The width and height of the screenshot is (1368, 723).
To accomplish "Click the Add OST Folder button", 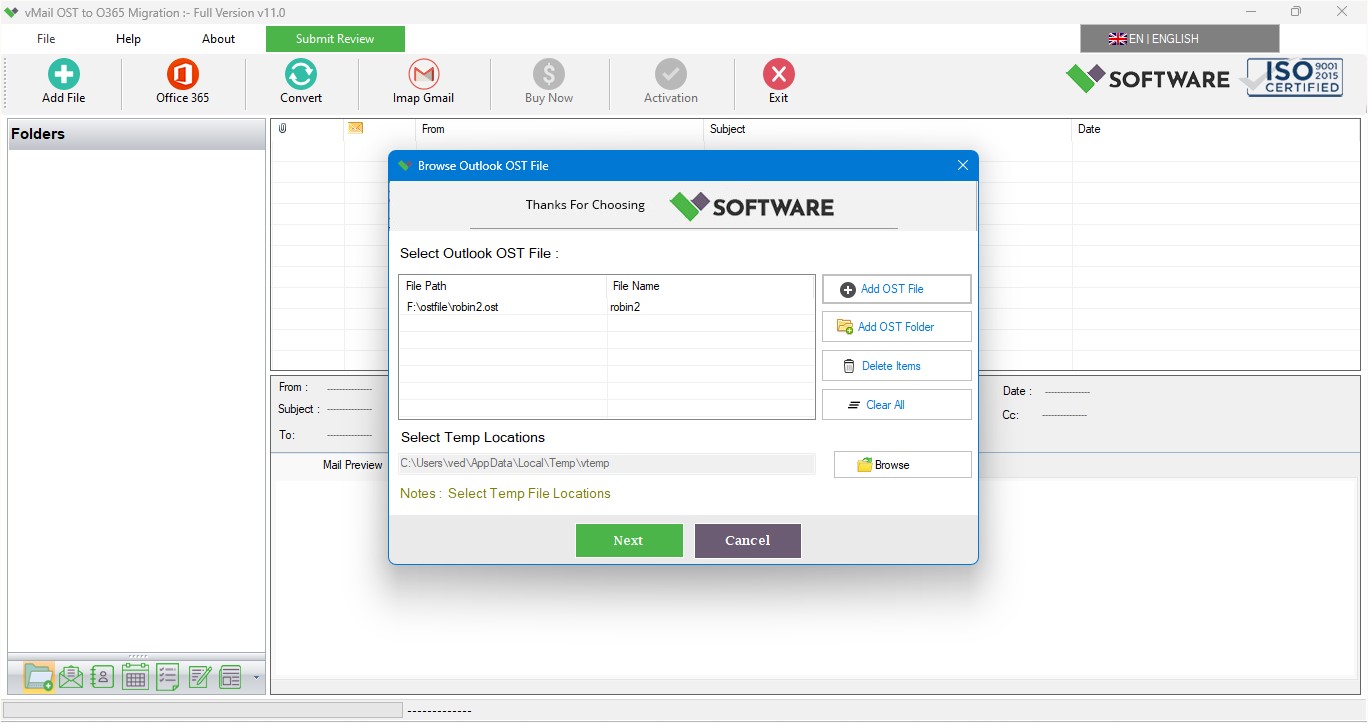I will 896,327.
